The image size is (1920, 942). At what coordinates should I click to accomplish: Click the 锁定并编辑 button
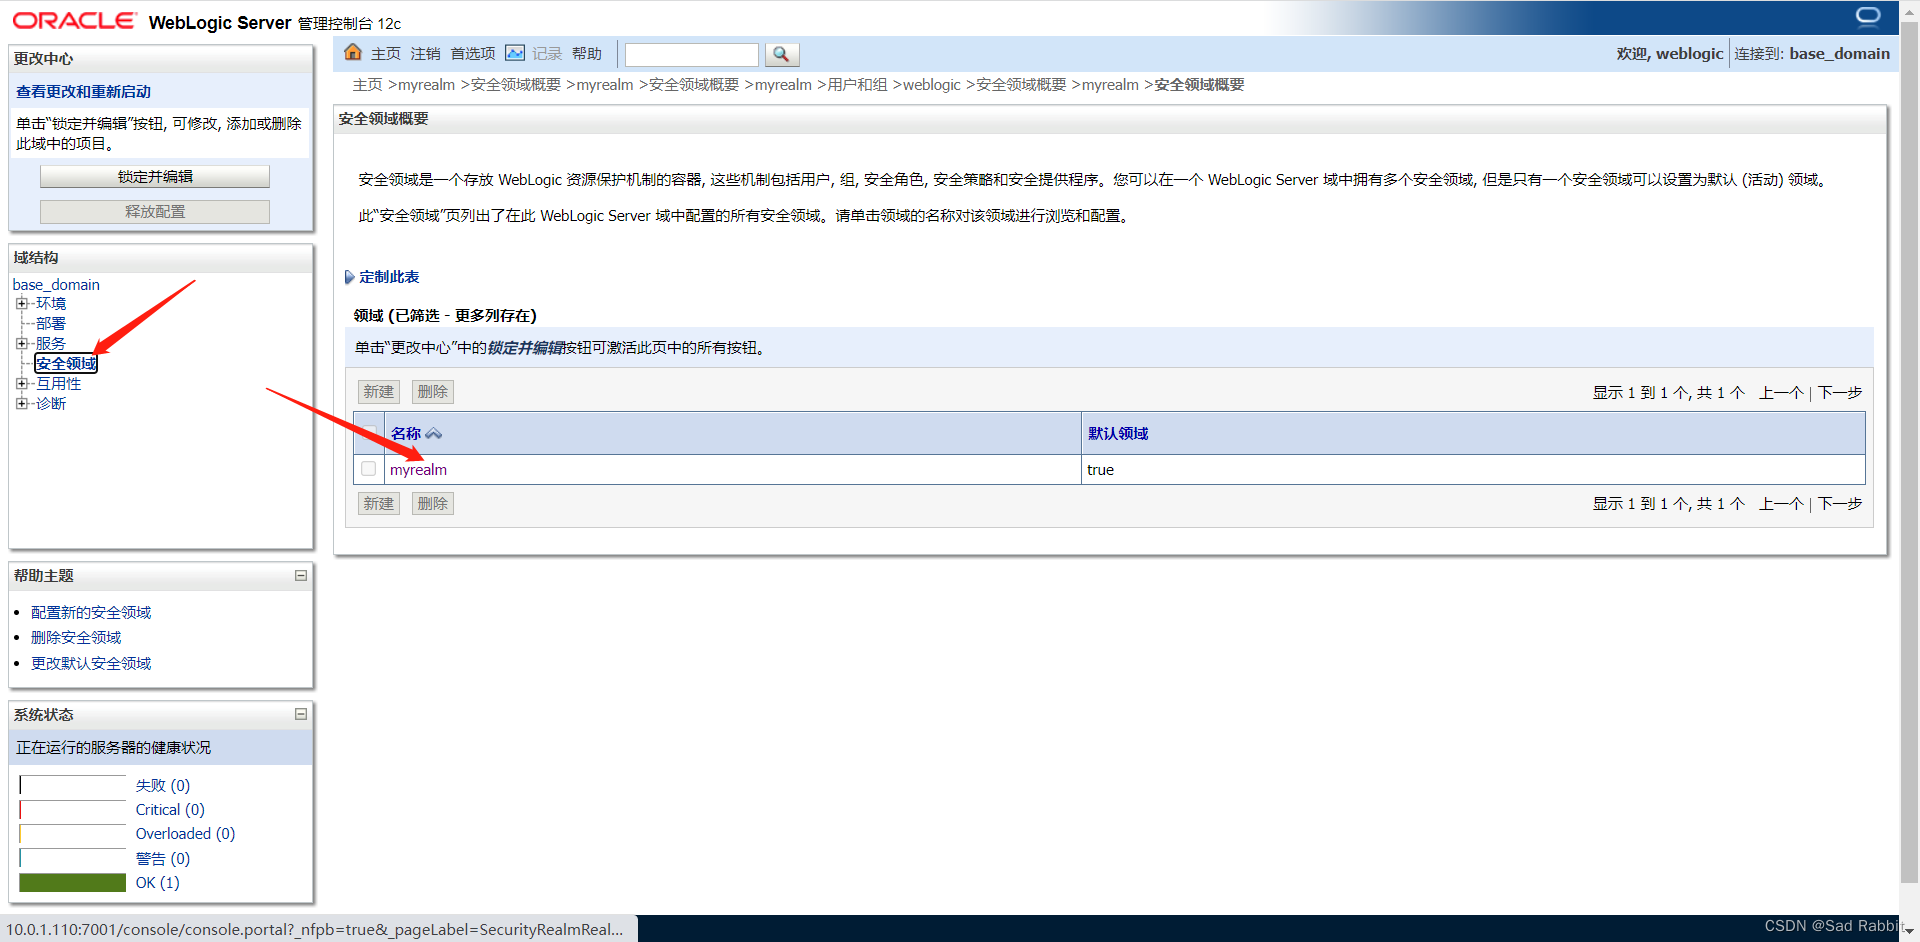click(x=155, y=176)
